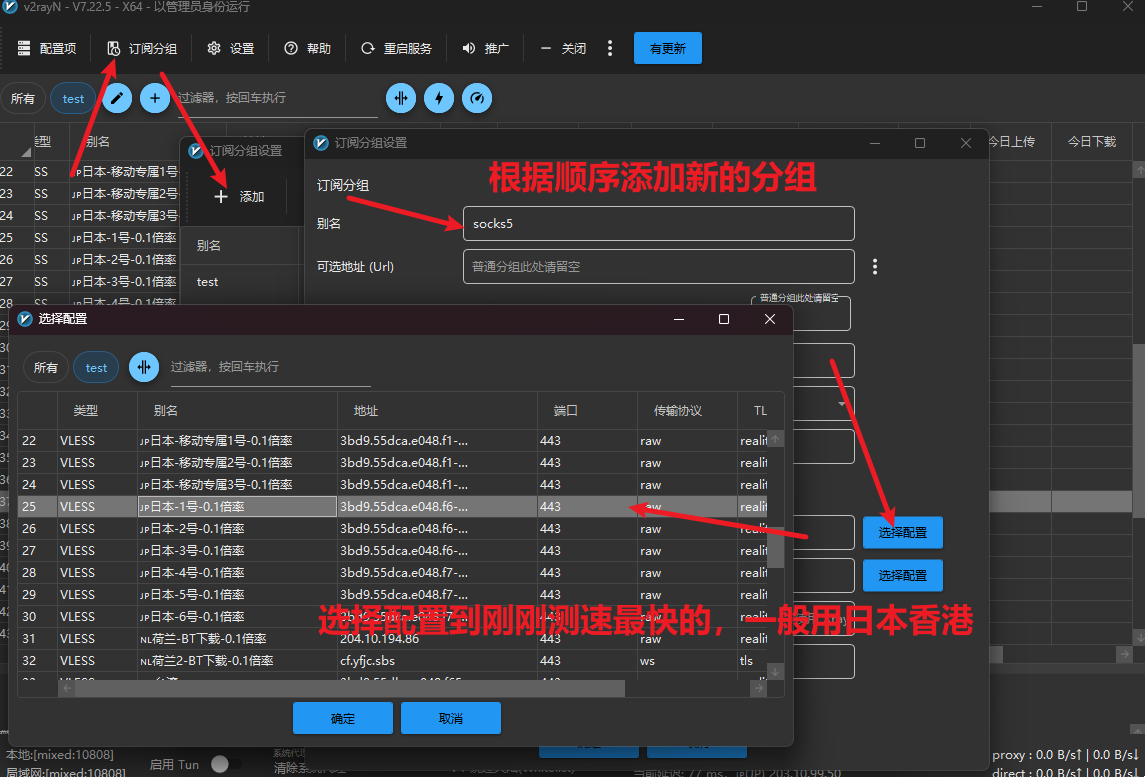Screen dimensions: 1145x777
Task: Click the 今日下载 column header in main window
Action: coord(1092,142)
